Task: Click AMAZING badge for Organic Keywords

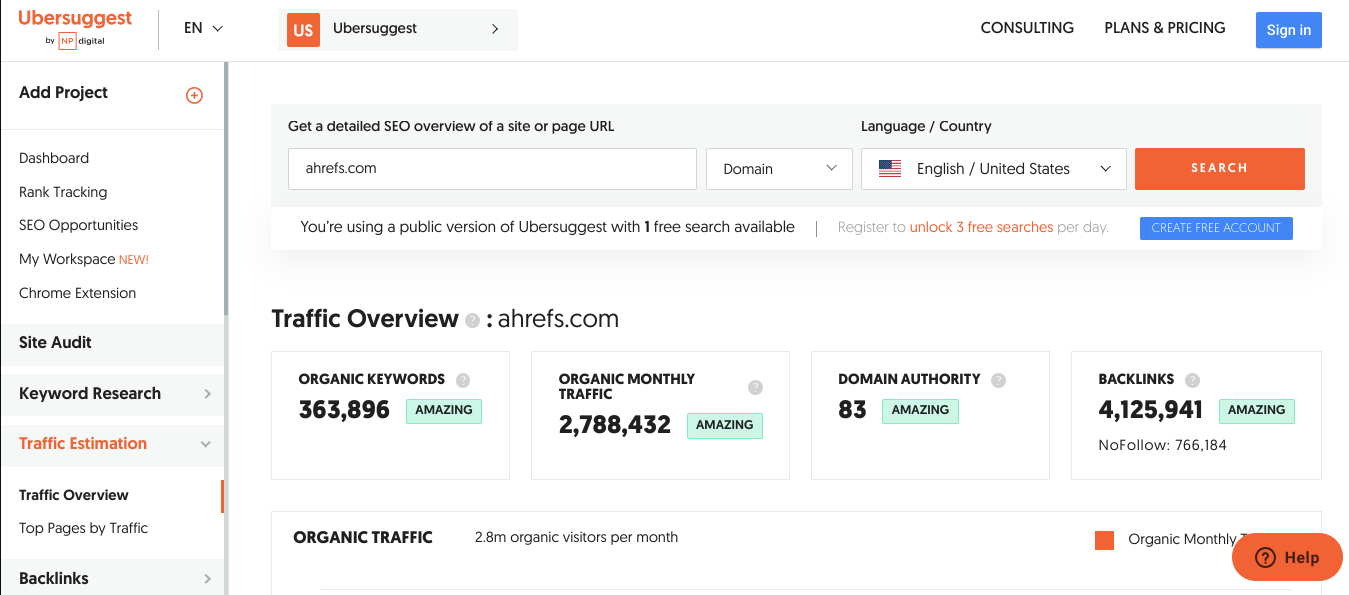Action: point(444,410)
